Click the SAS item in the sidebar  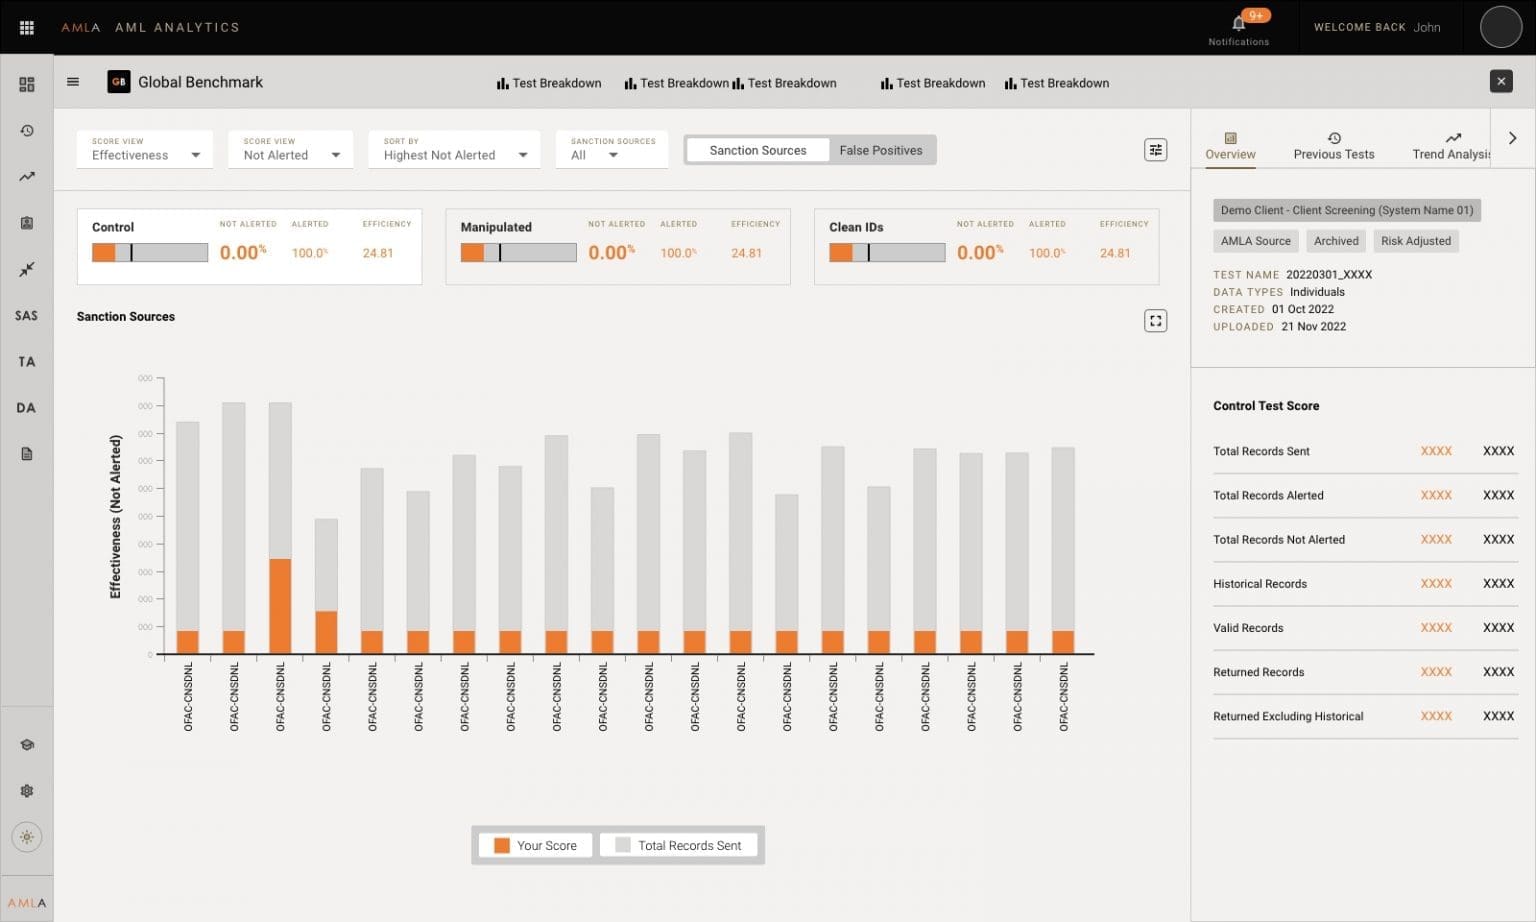pyautogui.click(x=26, y=315)
